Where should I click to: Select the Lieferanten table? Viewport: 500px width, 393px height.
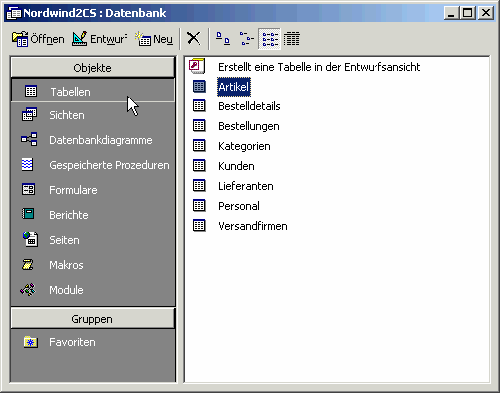pos(246,186)
